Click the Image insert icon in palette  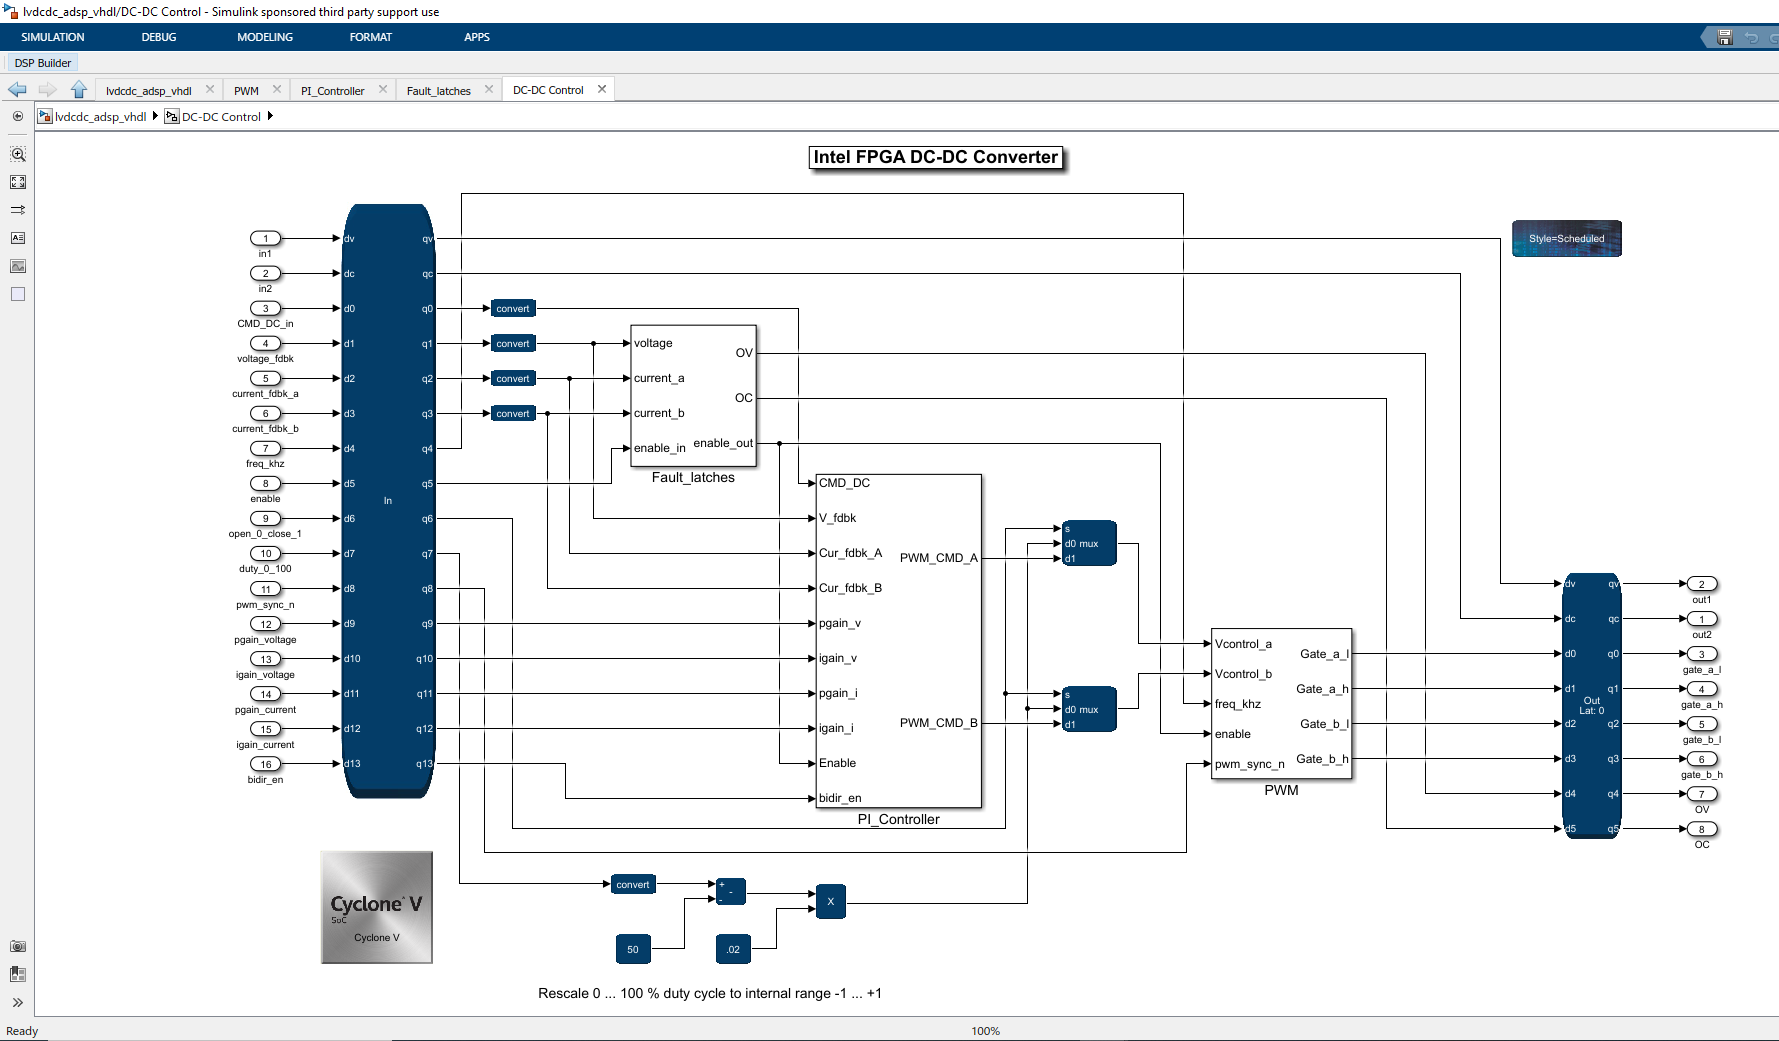tap(18, 266)
